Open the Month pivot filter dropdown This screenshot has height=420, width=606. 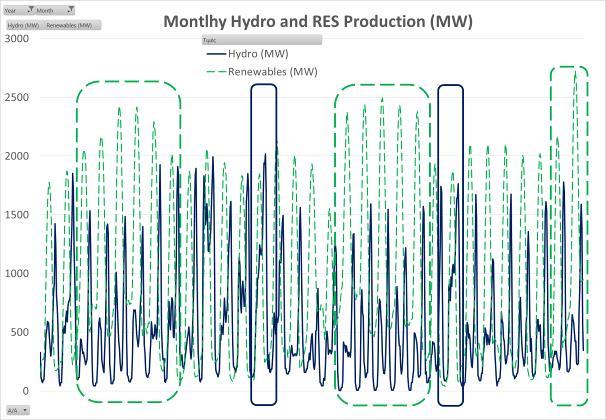[55, 10]
